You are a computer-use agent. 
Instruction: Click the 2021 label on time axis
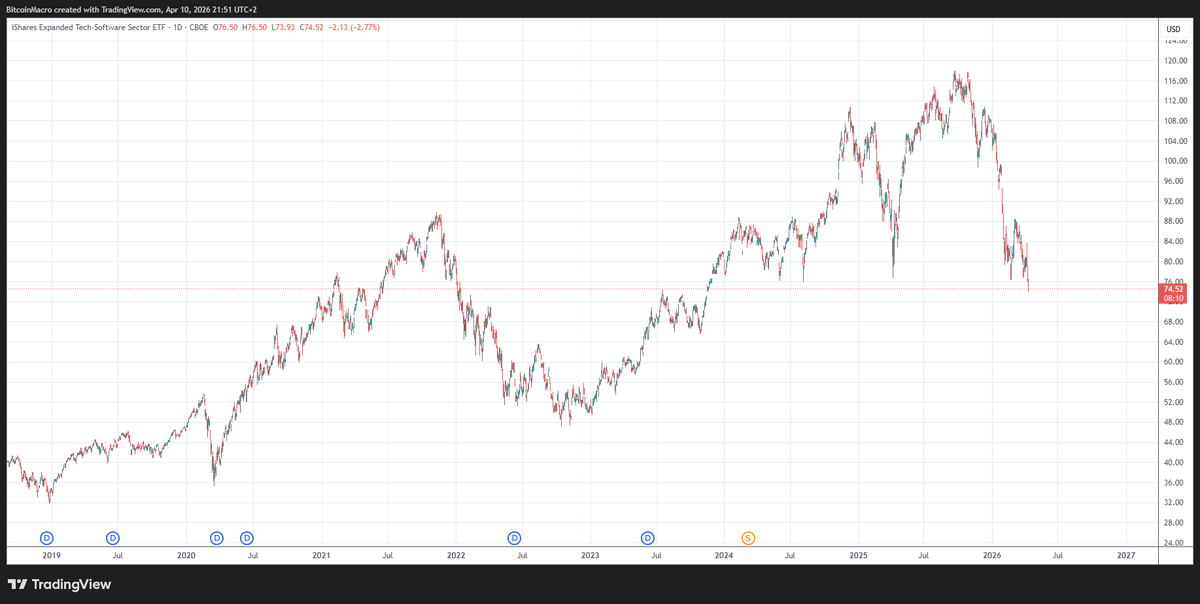point(321,554)
